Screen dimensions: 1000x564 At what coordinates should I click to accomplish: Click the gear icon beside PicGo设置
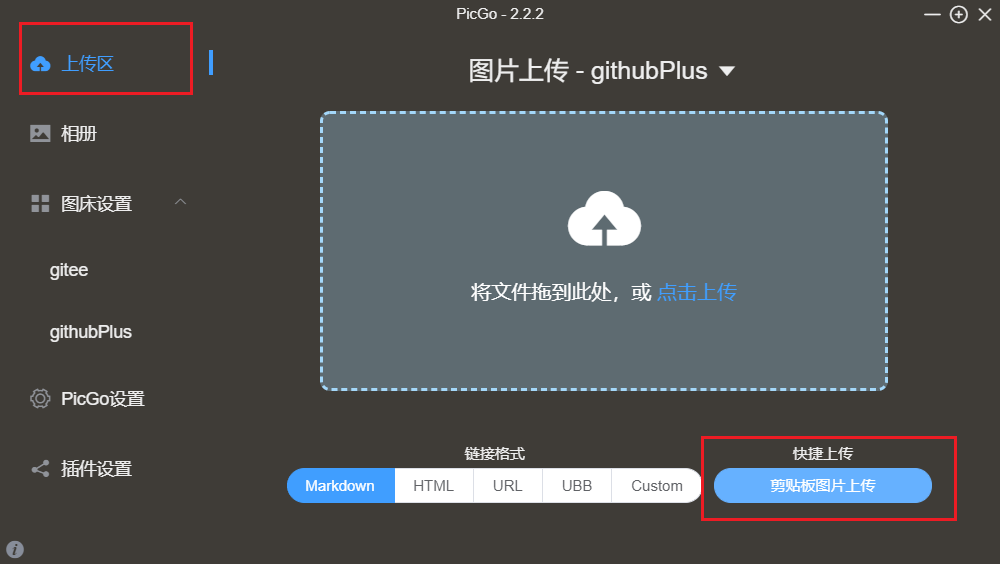40,398
